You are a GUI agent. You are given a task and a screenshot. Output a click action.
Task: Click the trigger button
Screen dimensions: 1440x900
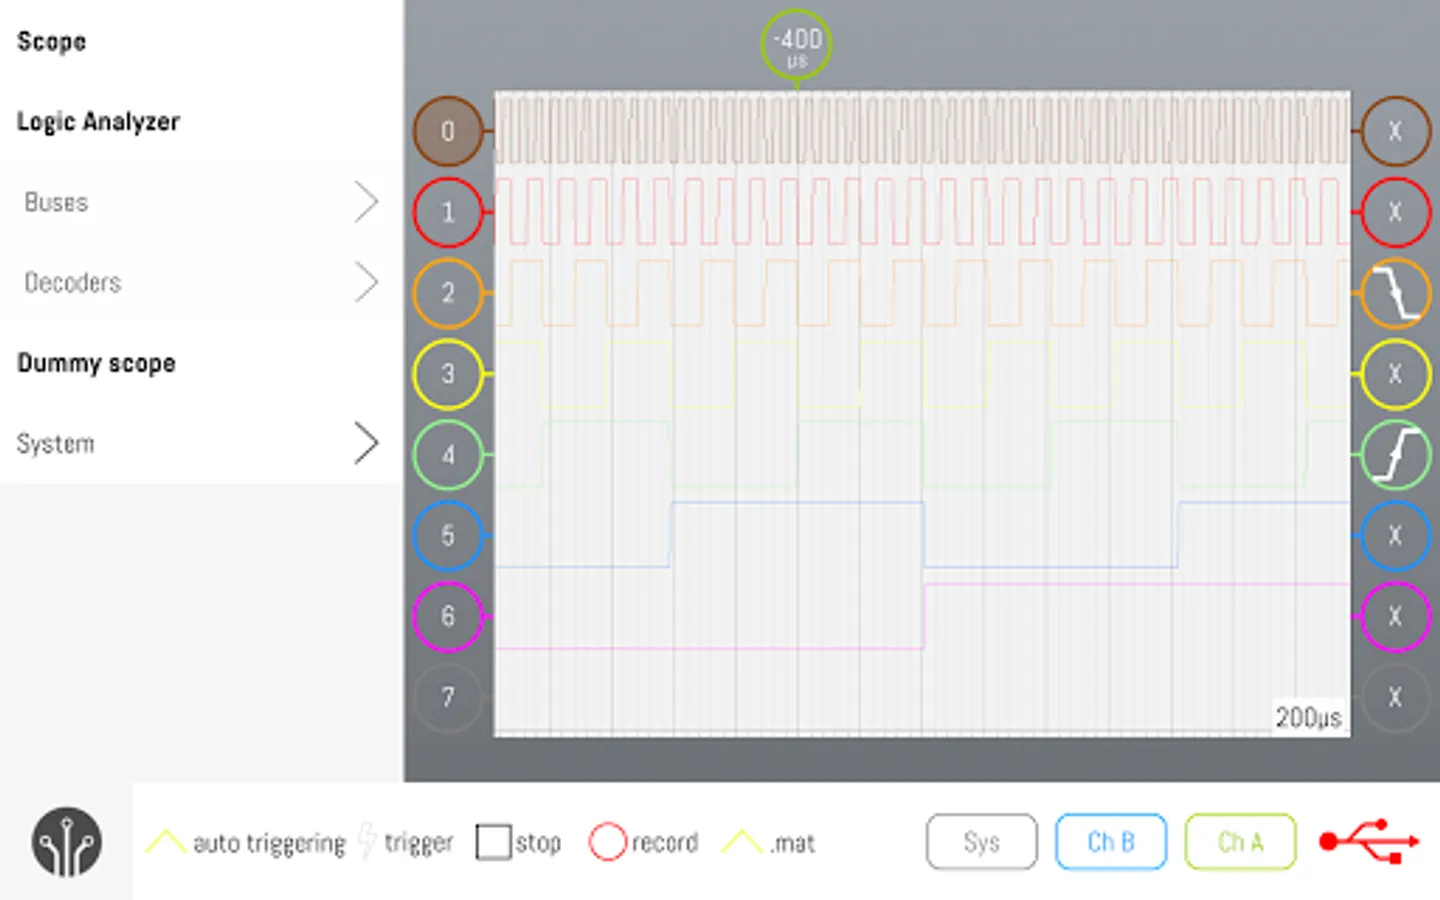(x=406, y=843)
